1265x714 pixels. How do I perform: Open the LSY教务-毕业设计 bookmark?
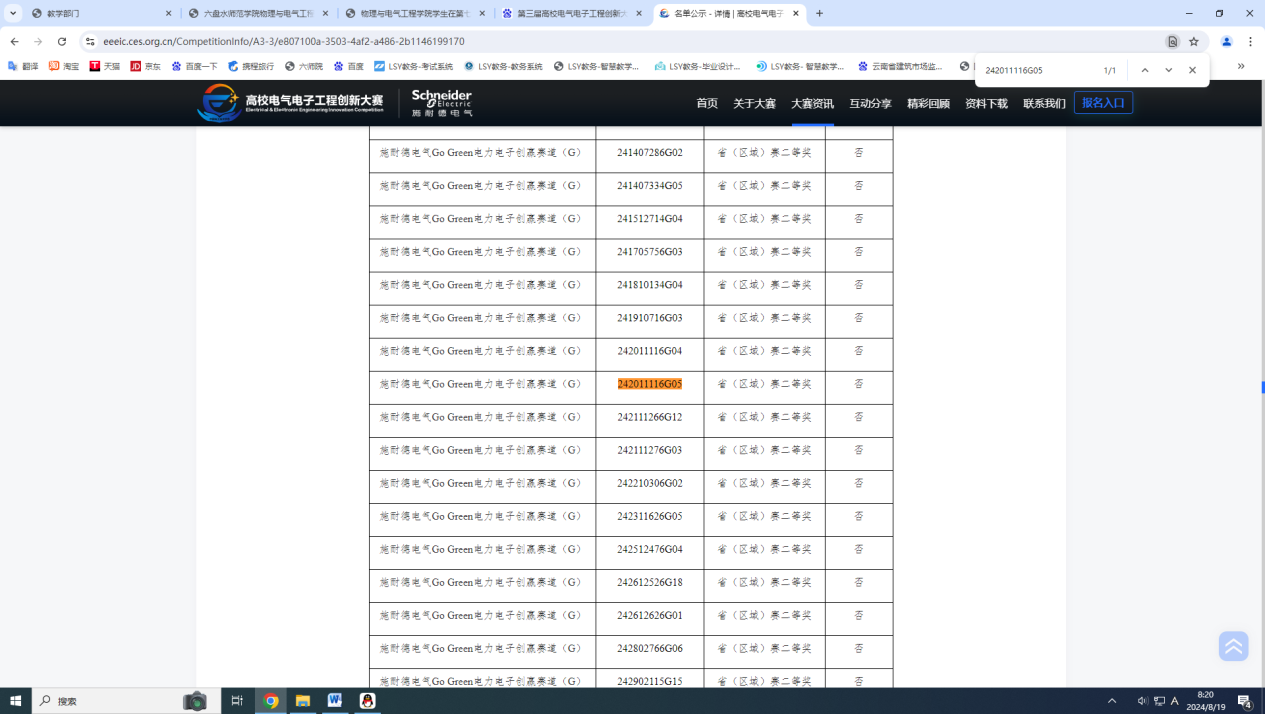pos(698,66)
